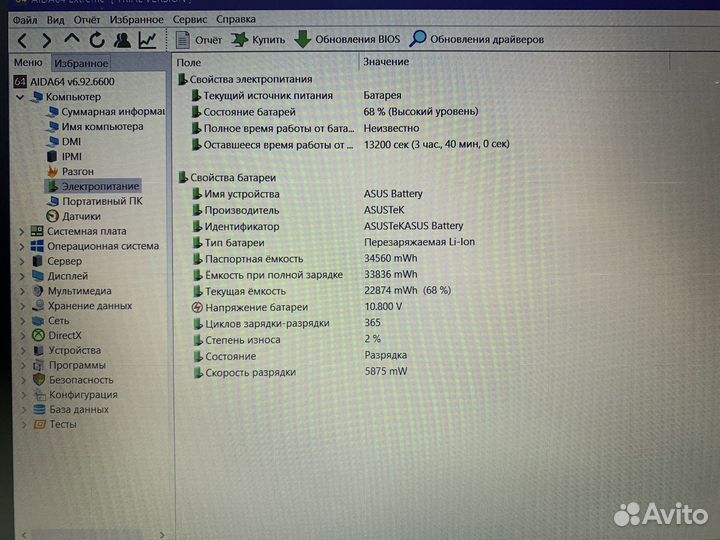Screen dimensions: 720x540
Task: Select Циклов зарядки-разрядки row
Action: point(287,323)
